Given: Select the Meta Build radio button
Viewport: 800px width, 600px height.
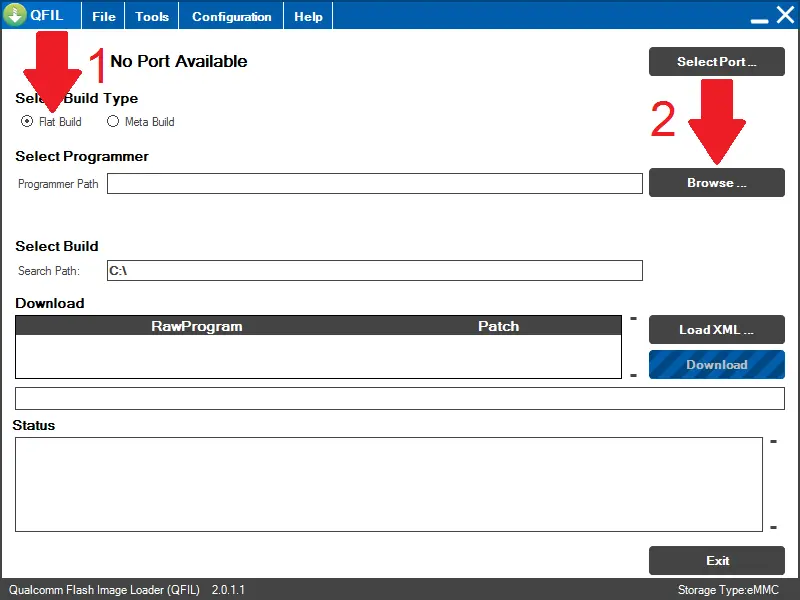Looking at the screenshot, I should 113,121.
